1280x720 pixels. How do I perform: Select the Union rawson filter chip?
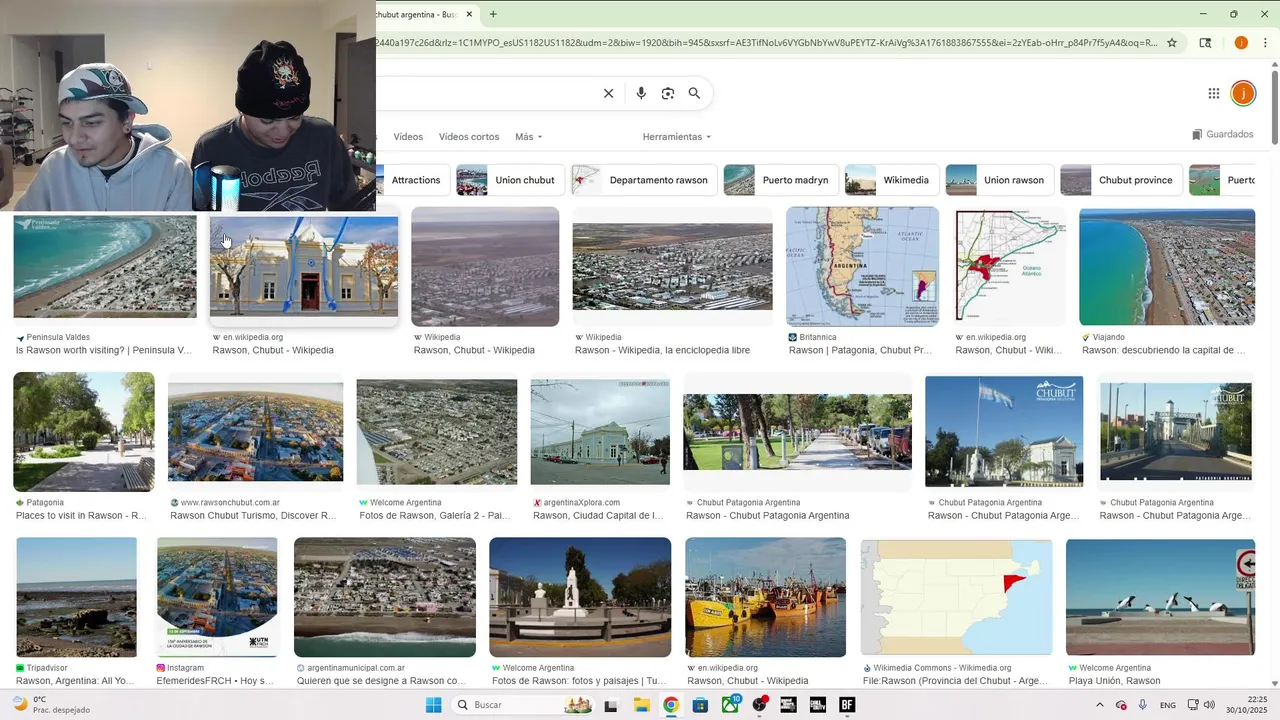pyautogui.click(x=998, y=180)
